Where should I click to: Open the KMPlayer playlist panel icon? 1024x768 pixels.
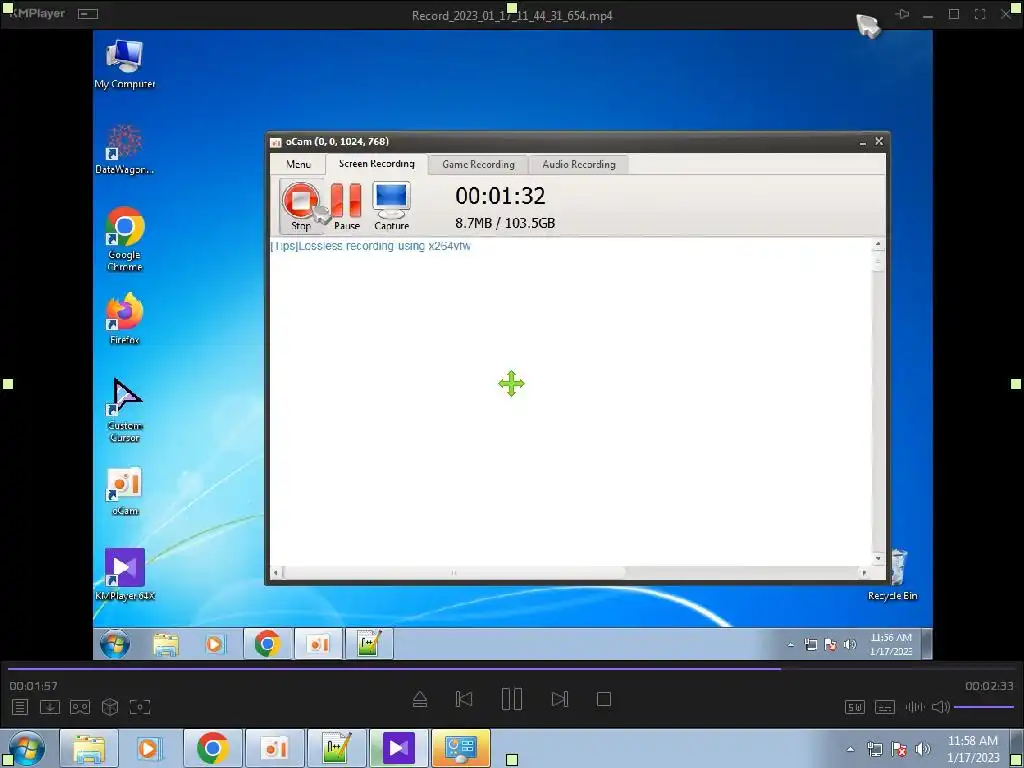20,707
